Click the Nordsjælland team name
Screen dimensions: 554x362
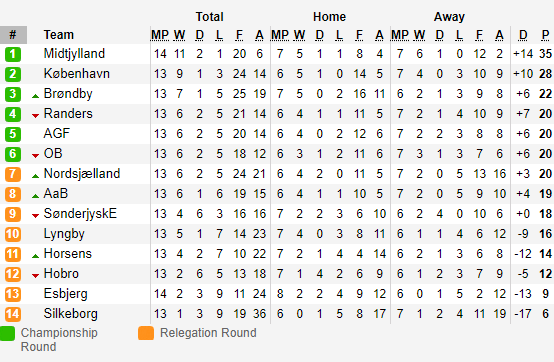[x=82, y=173]
